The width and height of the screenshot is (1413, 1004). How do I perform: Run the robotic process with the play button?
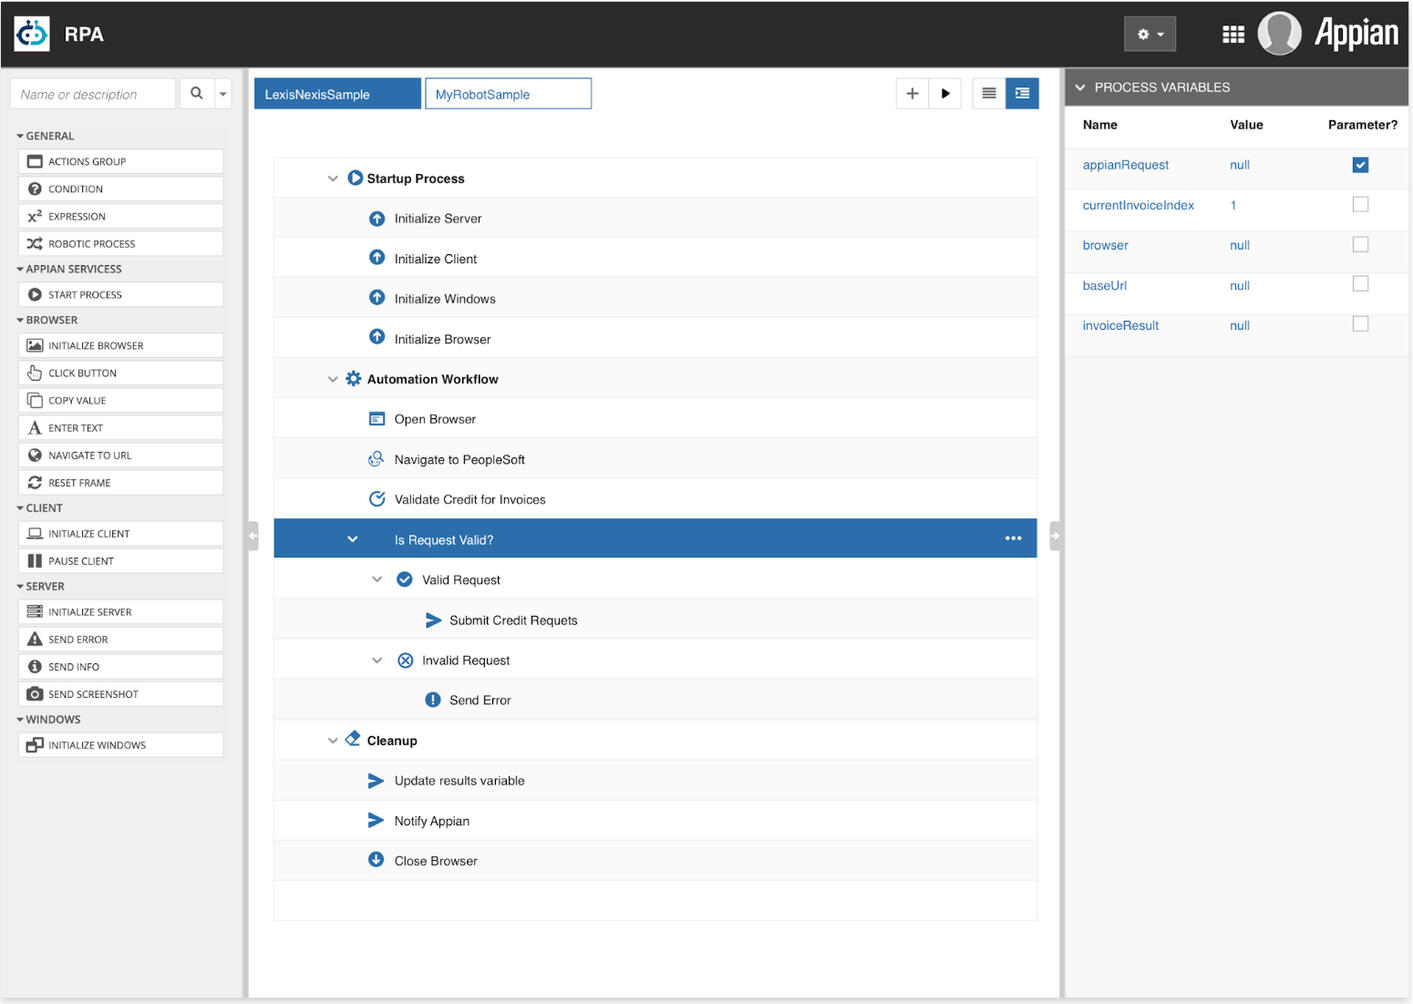click(x=945, y=93)
